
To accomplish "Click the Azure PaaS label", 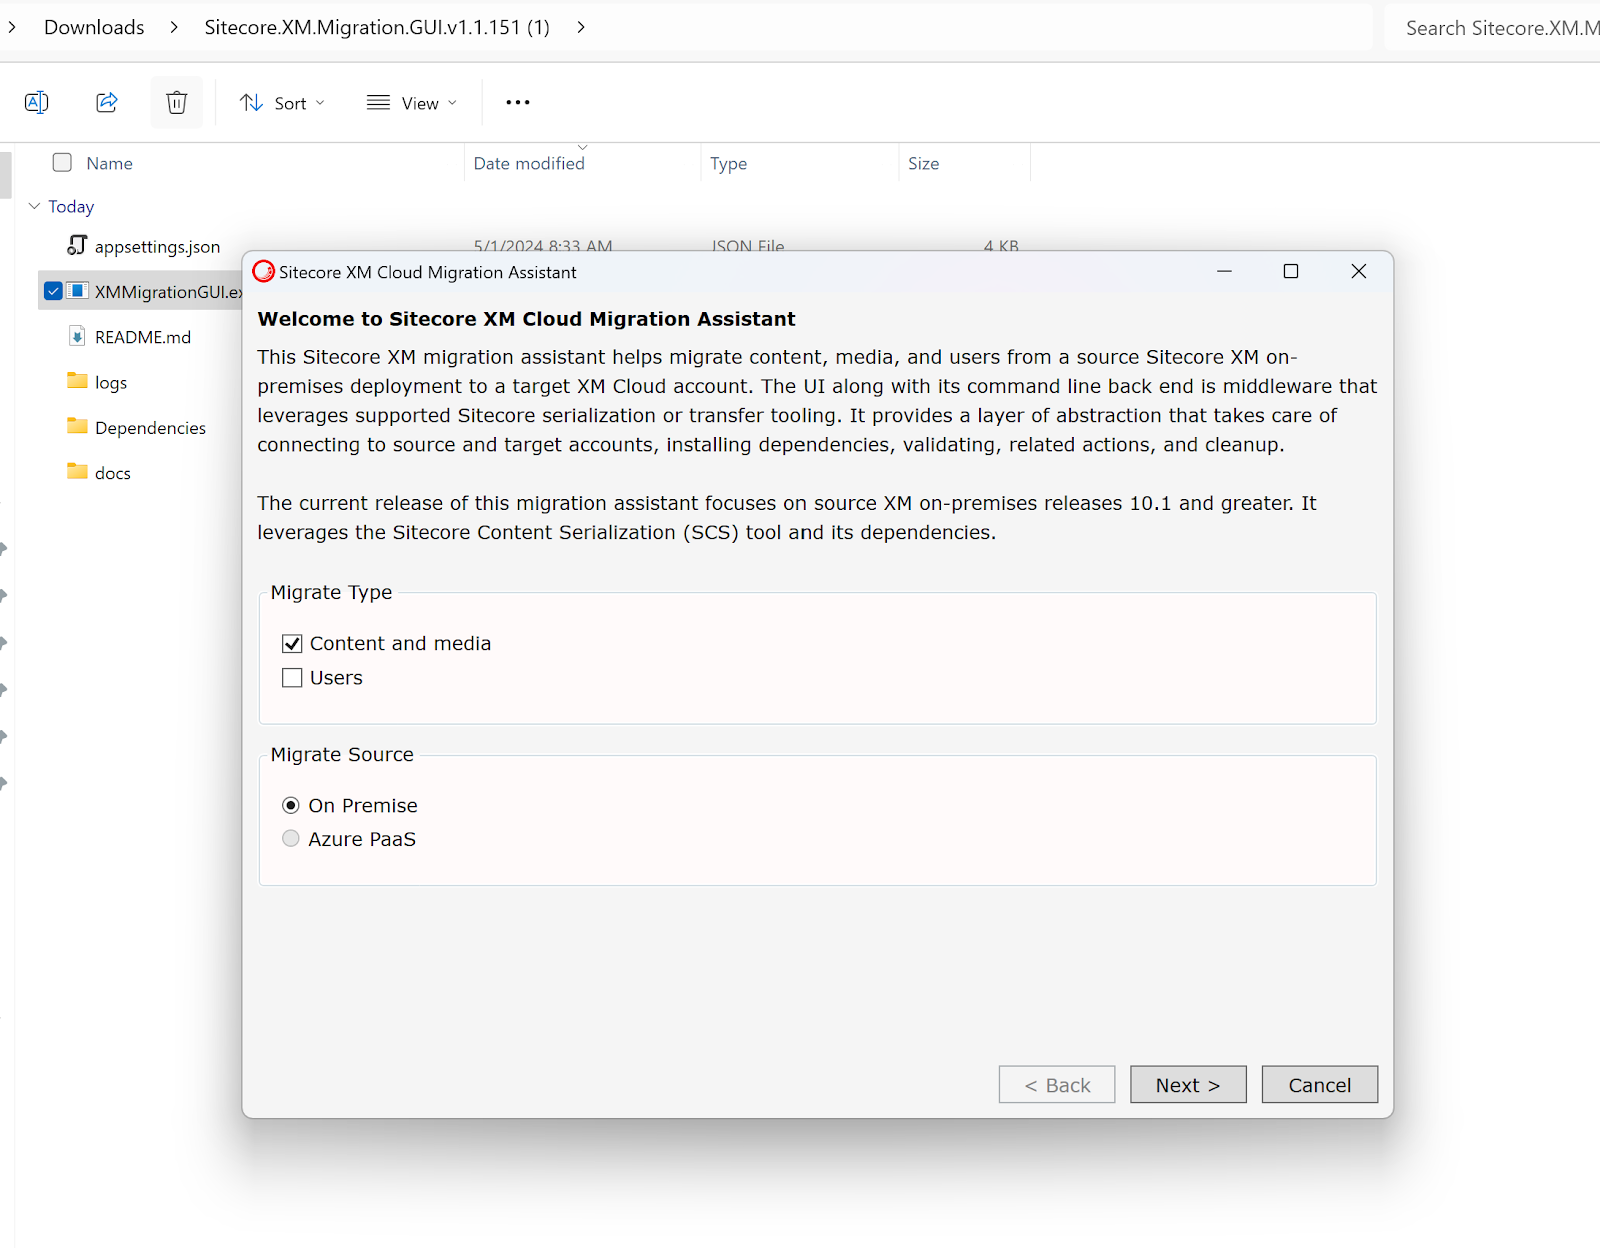I will coord(362,839).
